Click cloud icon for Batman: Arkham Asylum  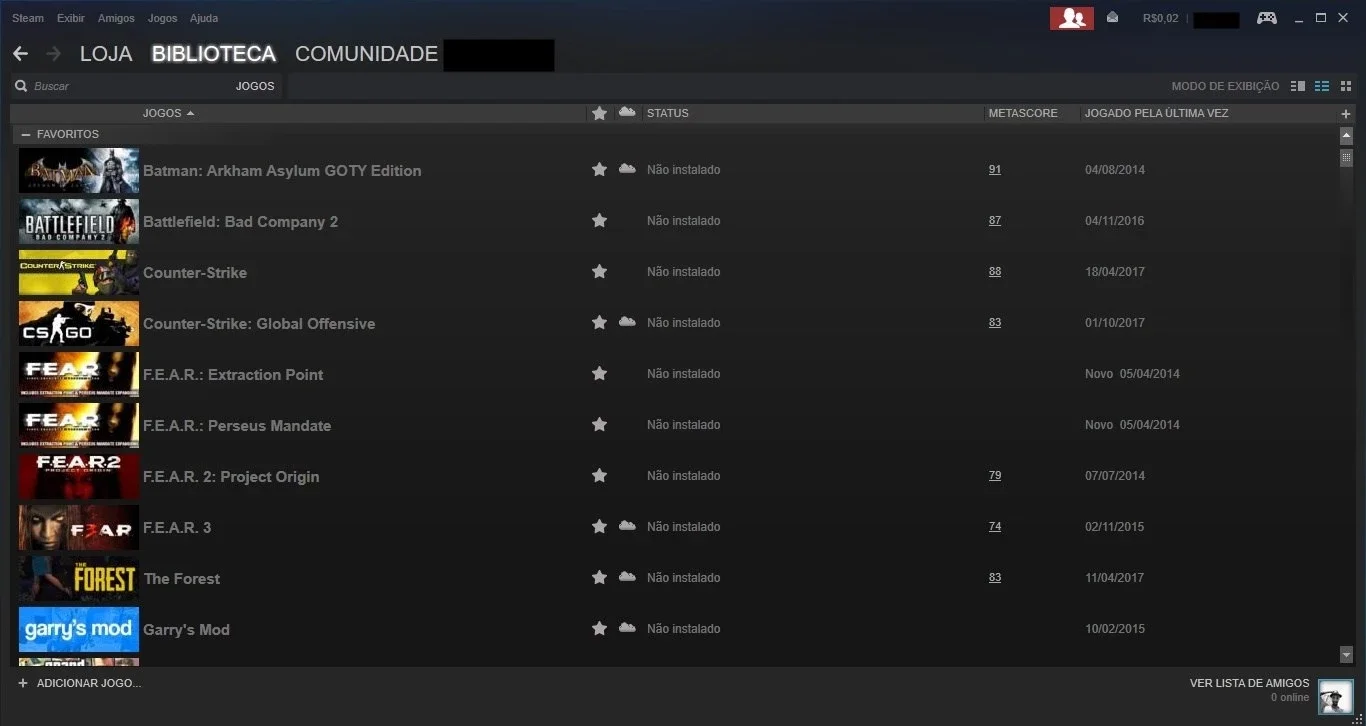point(627,169)
